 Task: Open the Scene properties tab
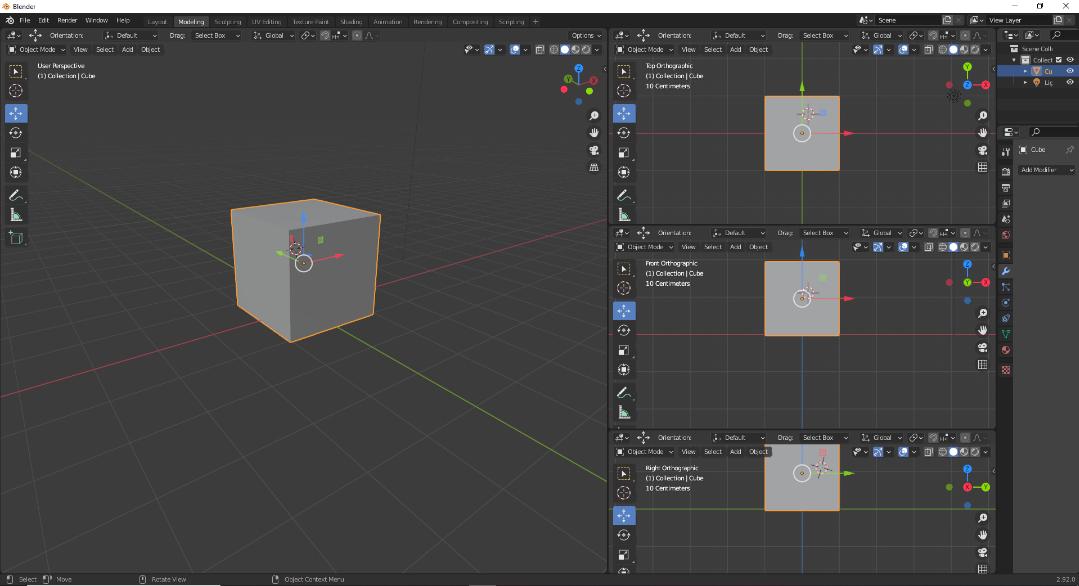1006,219
